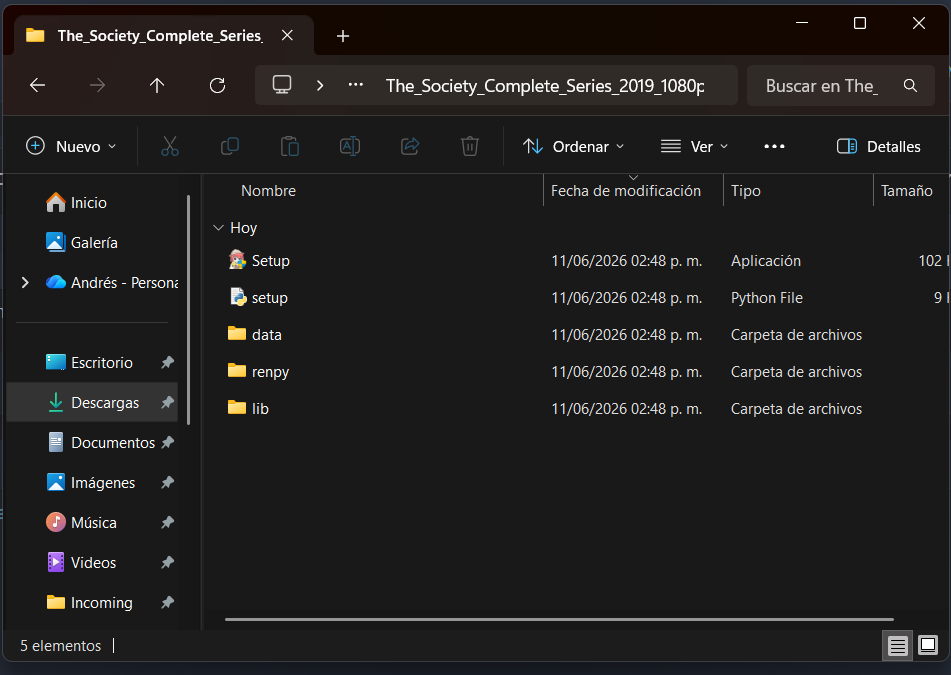
Task: Open Andrés - Personal OneDrive
Action: point(124,283)
